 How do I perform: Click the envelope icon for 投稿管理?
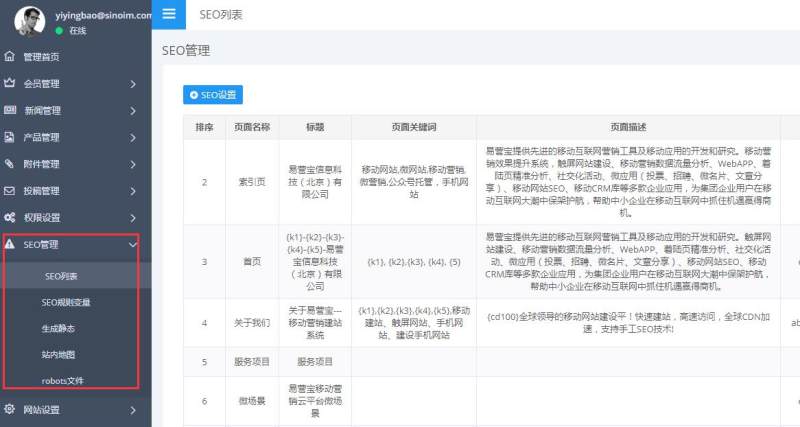pos(9,190)
